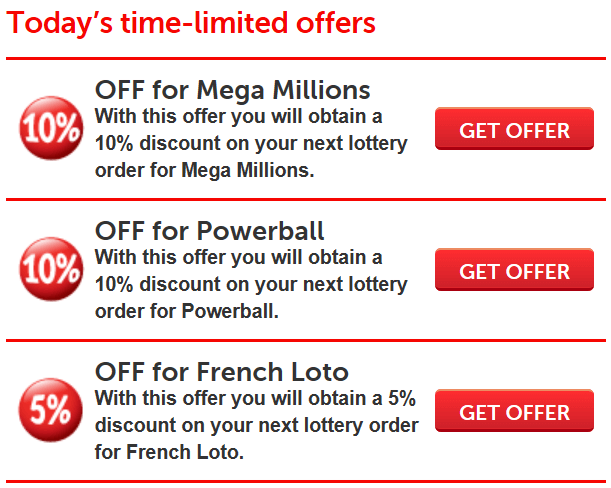Screen dimensions: 611x488
Task: Claim the Powerball GET OFFER button
Action: coord(514,270)
